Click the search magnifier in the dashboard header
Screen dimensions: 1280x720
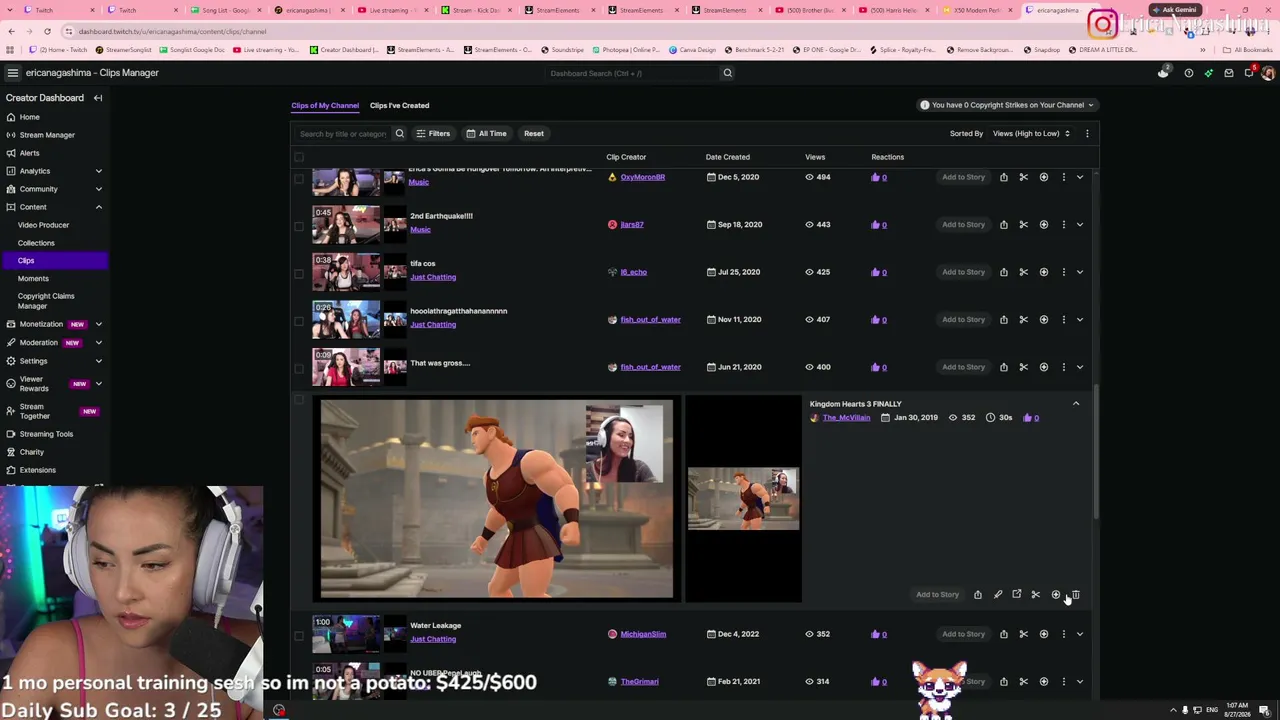(727, 73)
